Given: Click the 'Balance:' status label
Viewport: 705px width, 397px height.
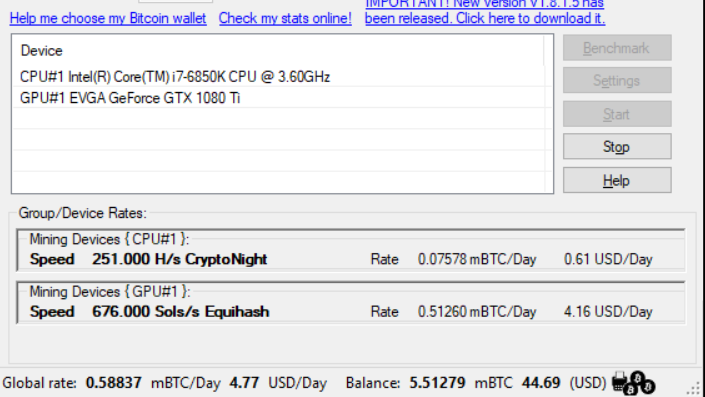Looking at the screenshot, I should pos(373,383).
